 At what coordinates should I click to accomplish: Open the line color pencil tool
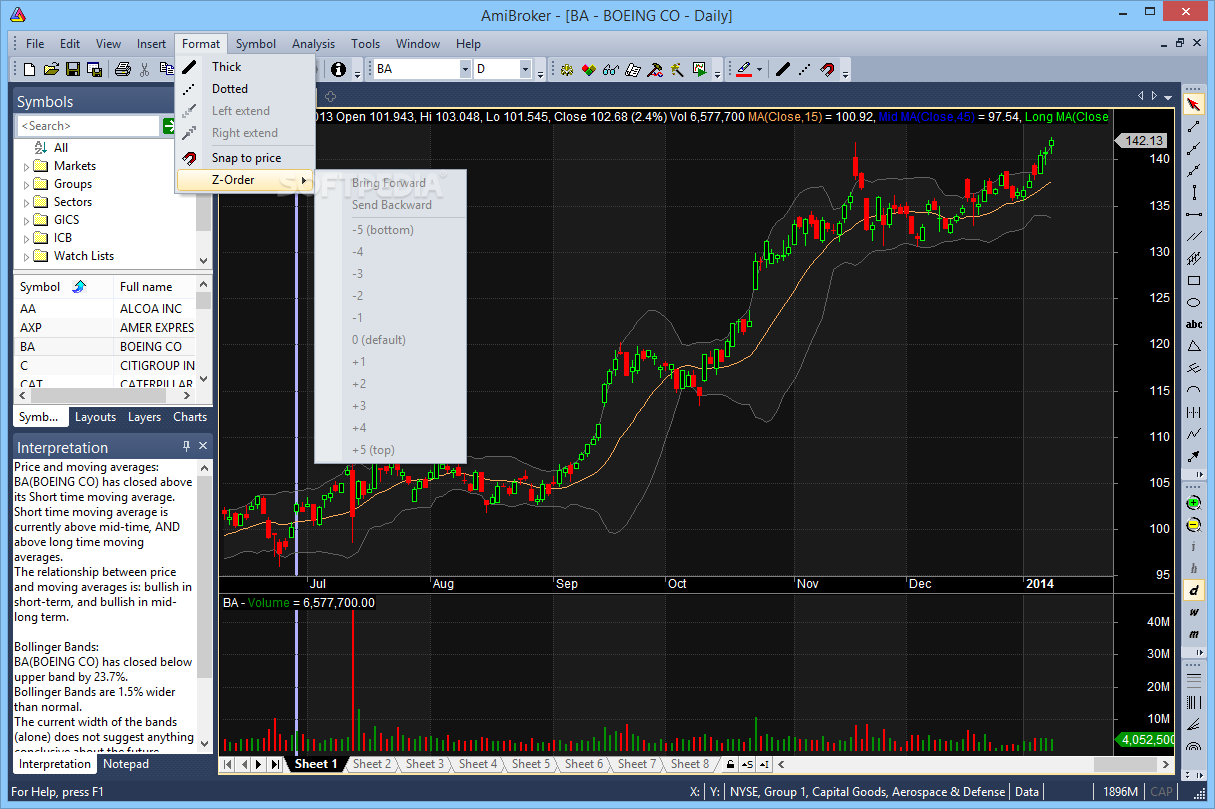click(x=744, y=69)
